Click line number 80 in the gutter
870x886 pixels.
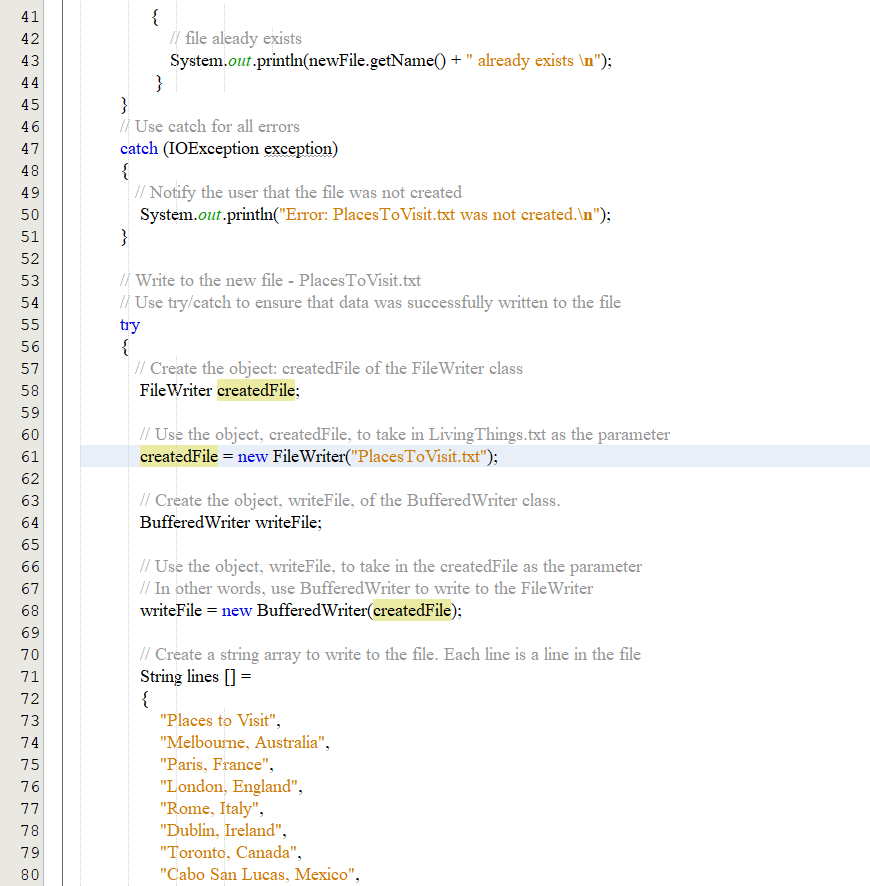click(29, 874)
